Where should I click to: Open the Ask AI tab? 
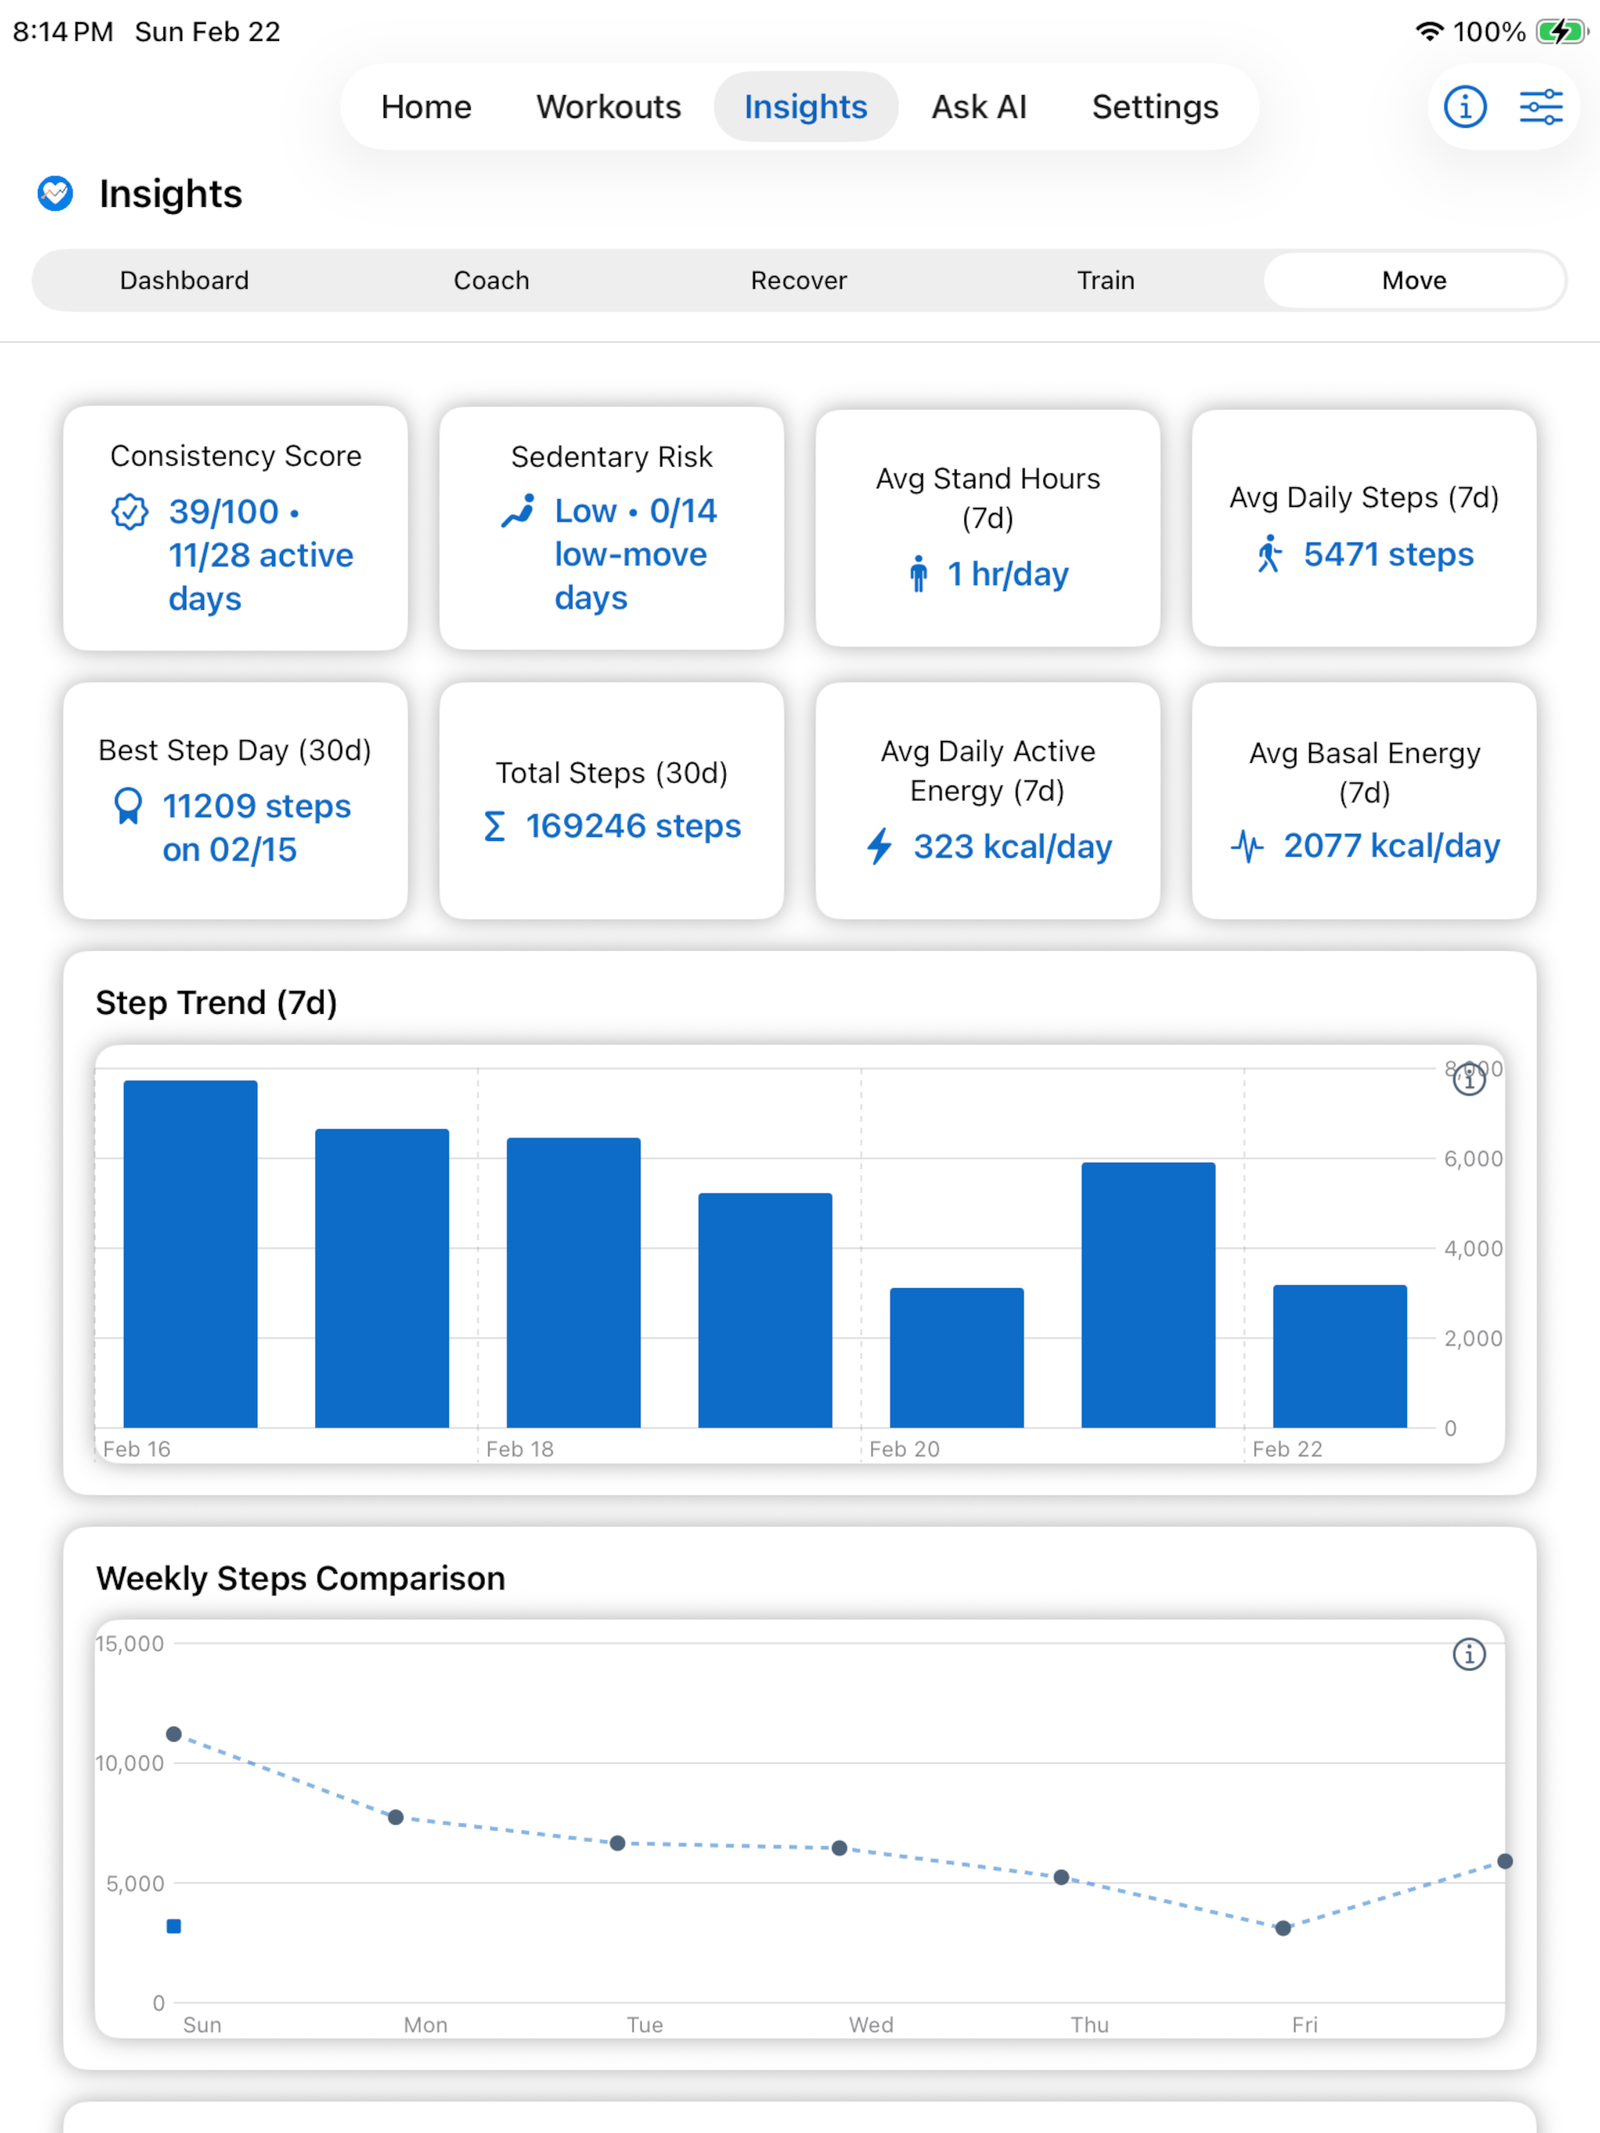[978, 106]
